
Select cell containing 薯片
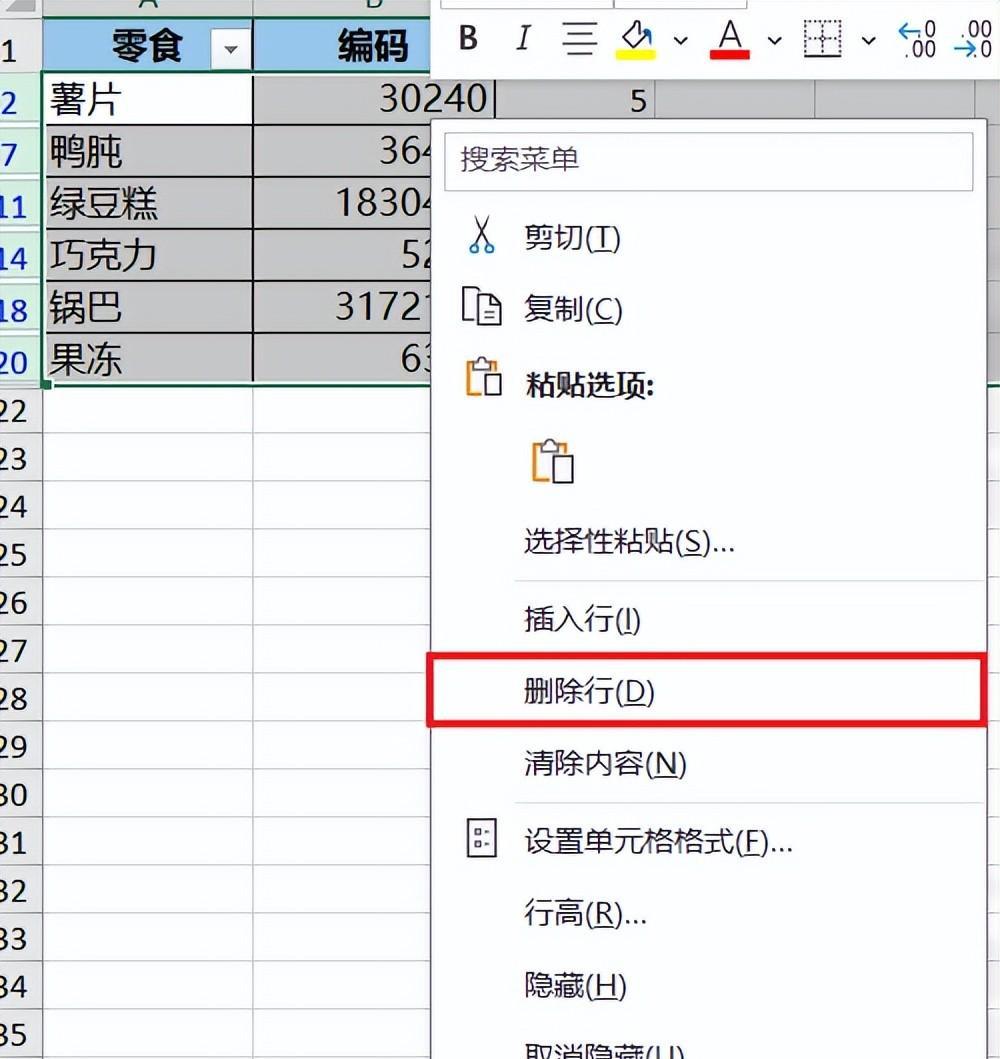[x=147, y=99]
